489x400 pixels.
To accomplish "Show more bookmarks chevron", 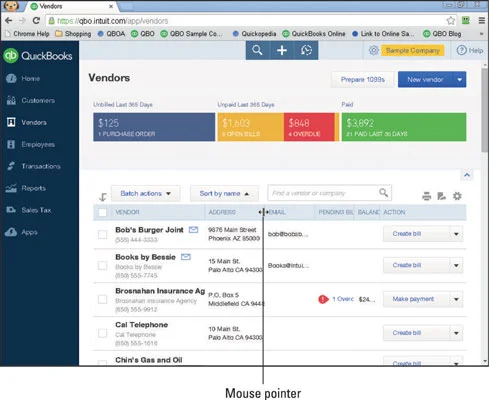I will [x=481, y=34].
